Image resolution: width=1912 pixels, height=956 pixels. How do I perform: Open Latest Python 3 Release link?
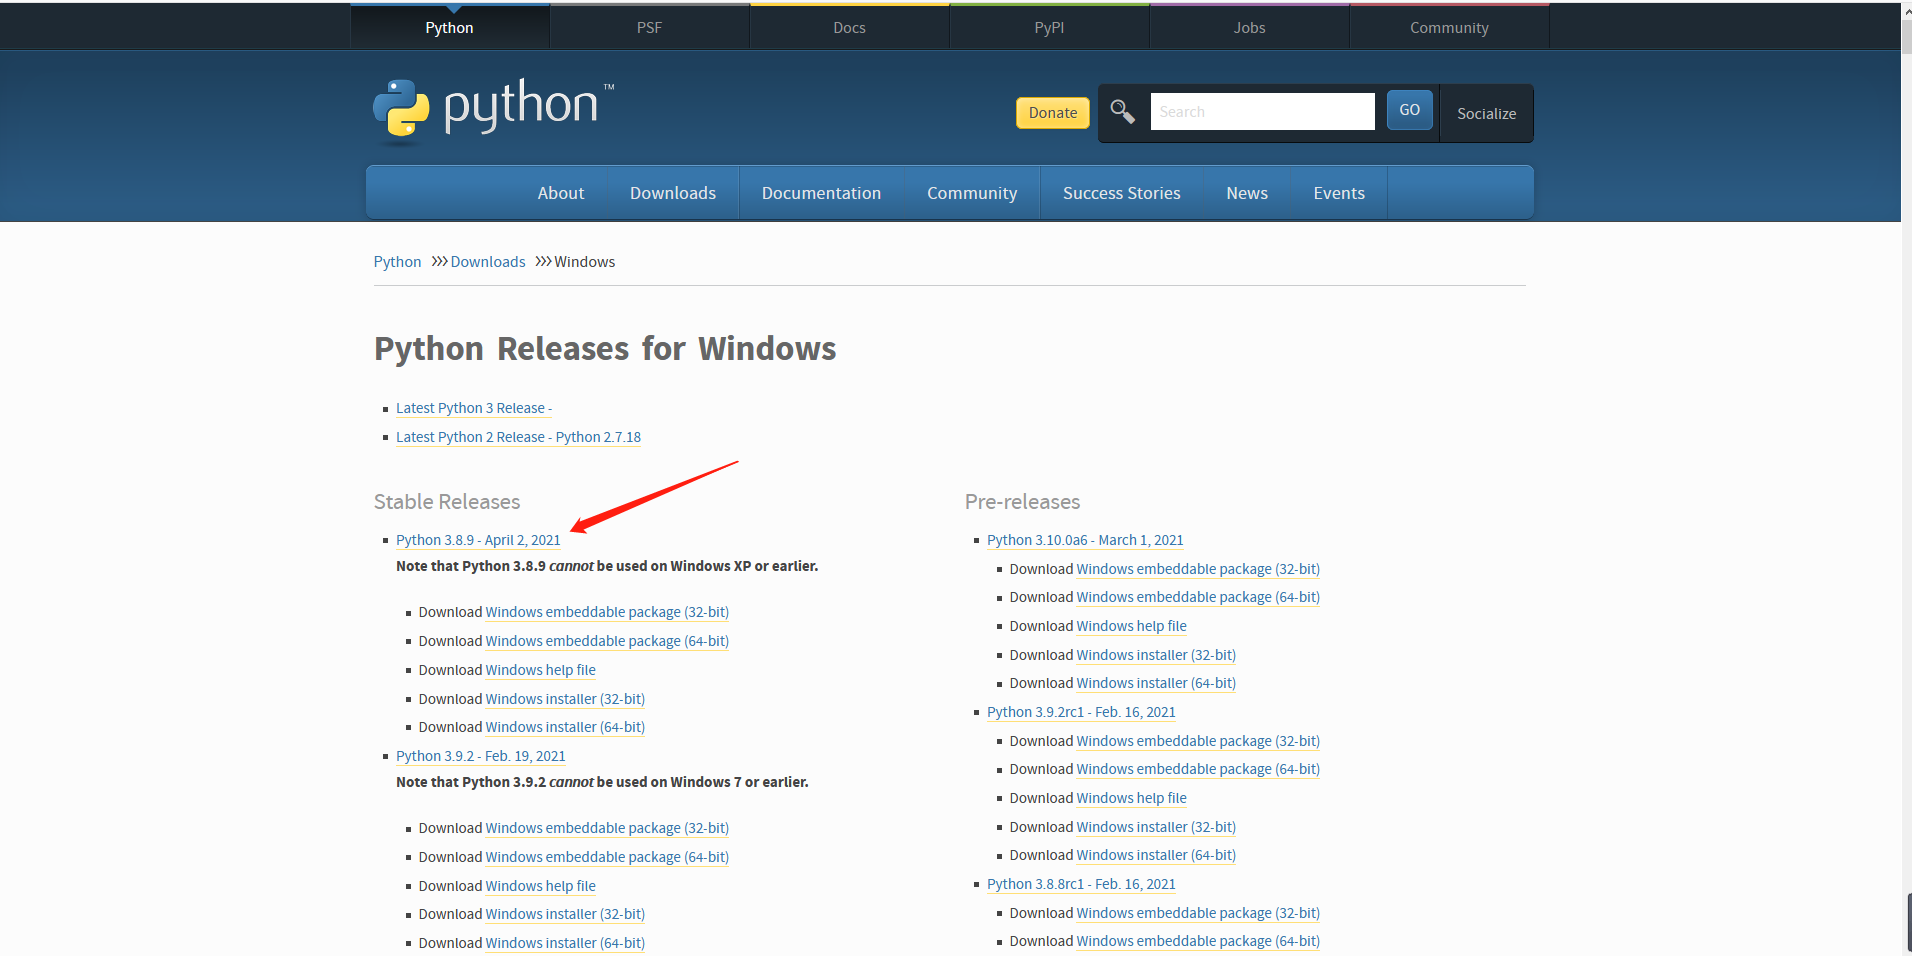coord(474,408)
